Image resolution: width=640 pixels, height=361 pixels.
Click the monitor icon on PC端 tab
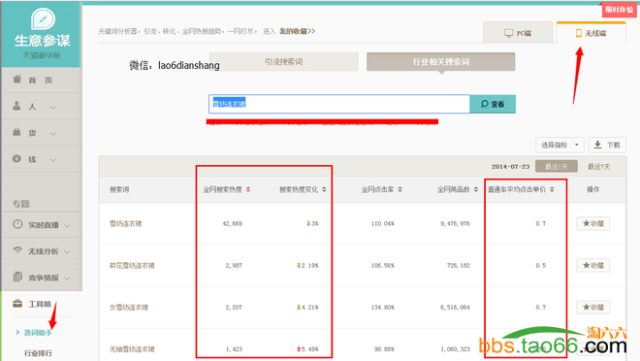(x=509, y=33)
